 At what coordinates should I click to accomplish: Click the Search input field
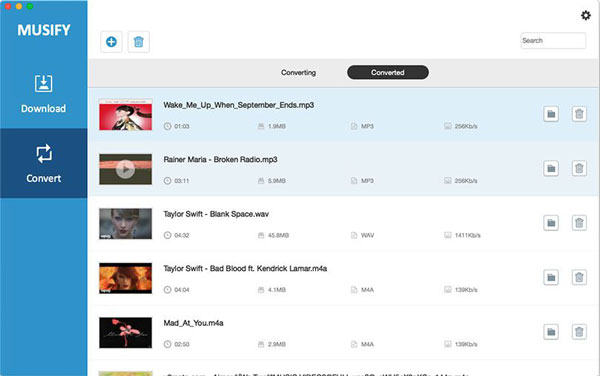click(x=553, y=41)
